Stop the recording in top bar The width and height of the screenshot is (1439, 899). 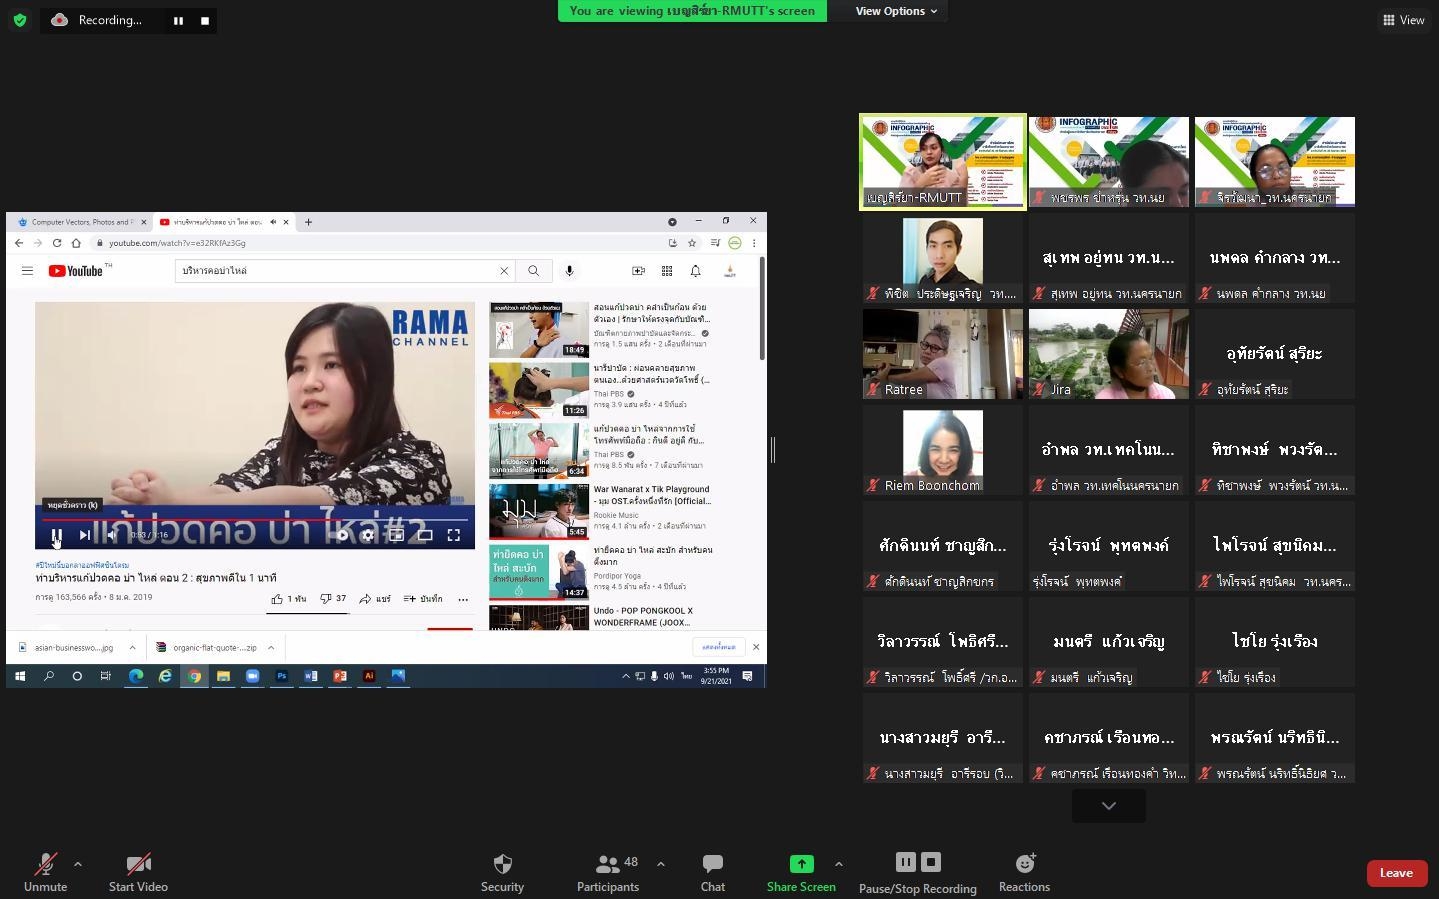[205, 20]
